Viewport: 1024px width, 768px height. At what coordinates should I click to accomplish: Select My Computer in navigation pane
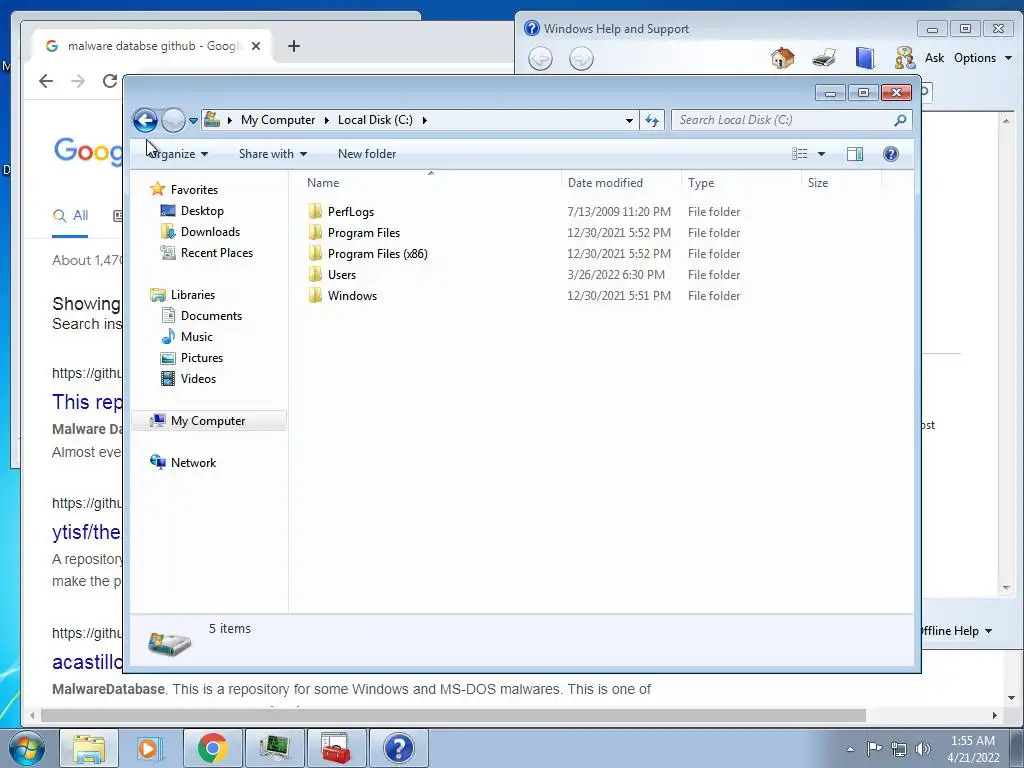(208, 421)
